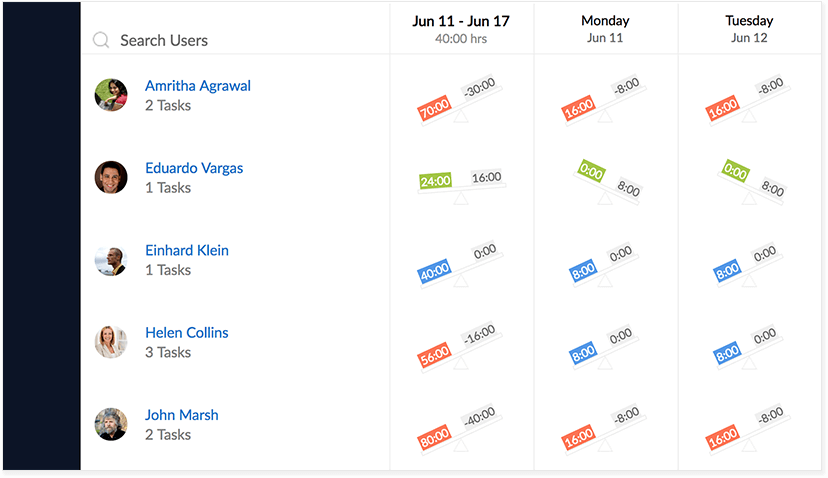Click the search magnifier icon
828x478 pixels.
[x=101, y=40]
